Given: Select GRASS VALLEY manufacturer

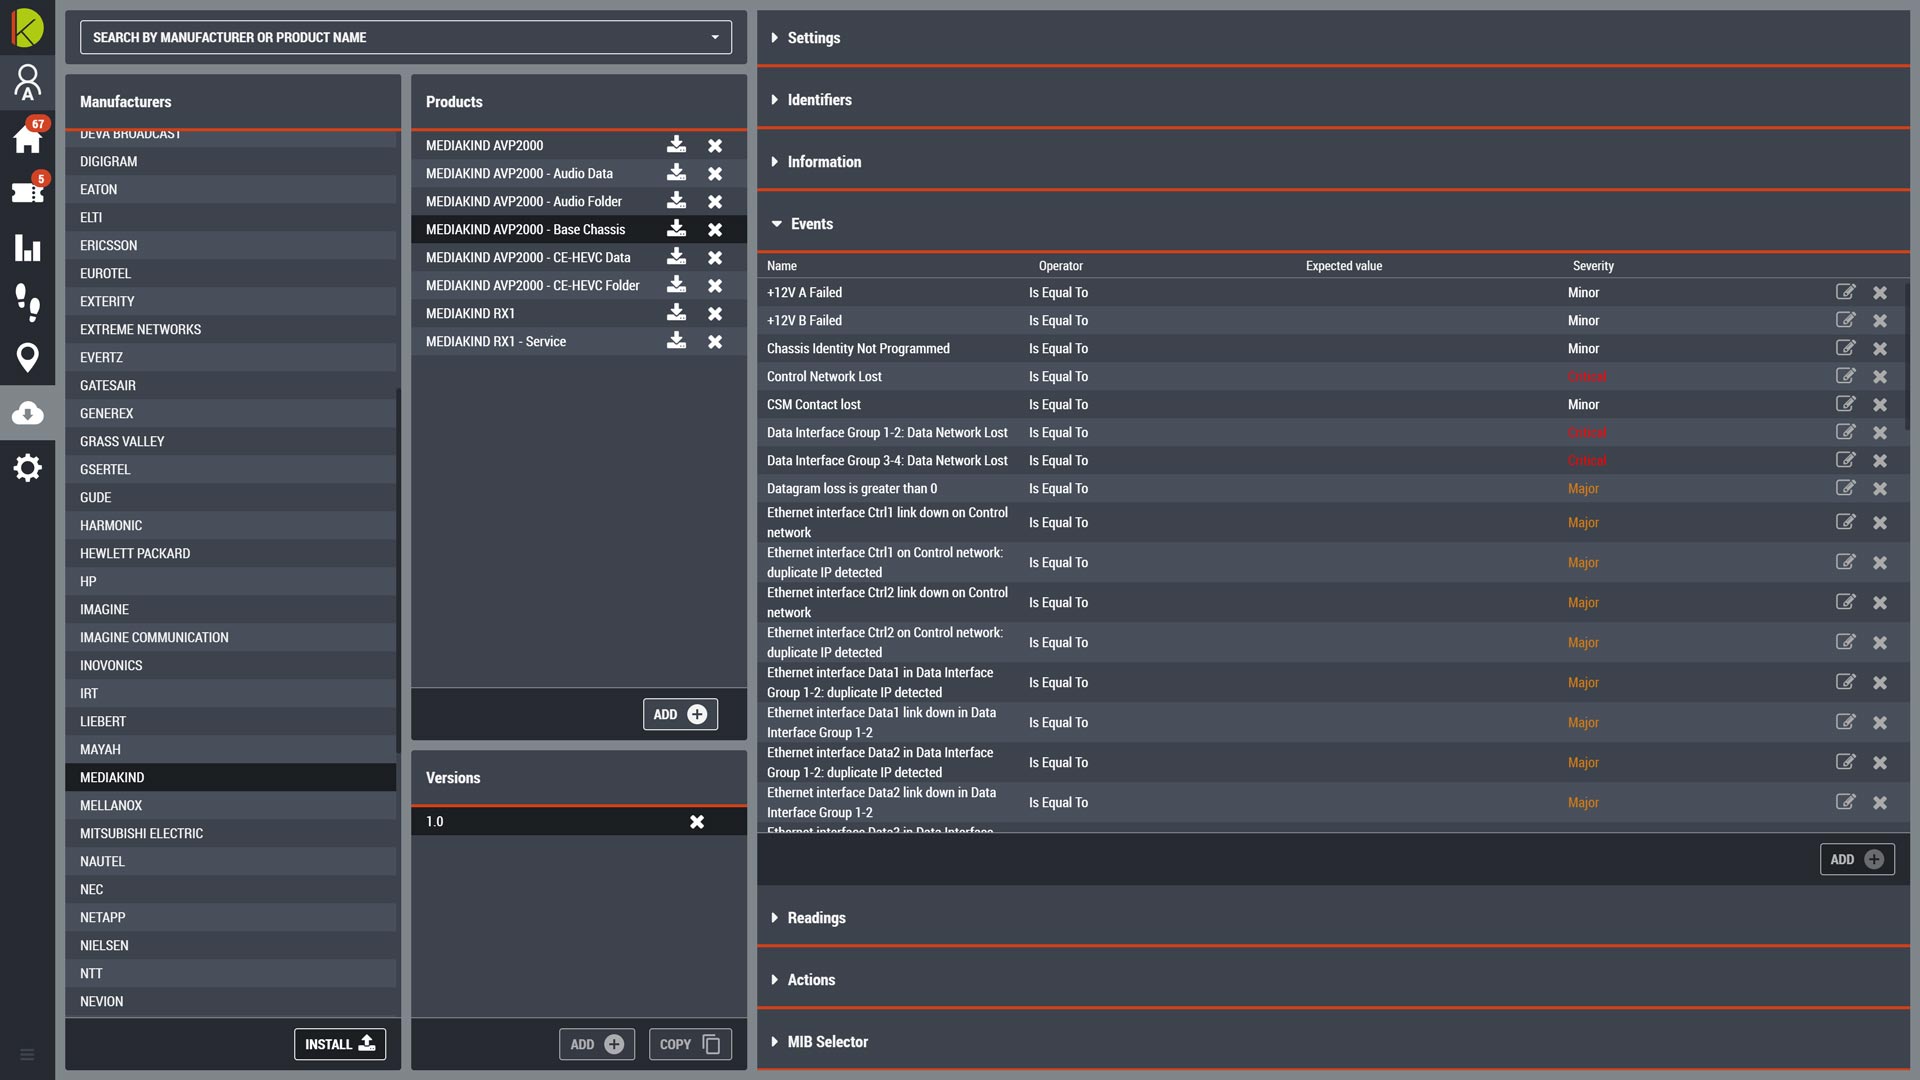Looking at the screenshot, I should tap(231, 441).
